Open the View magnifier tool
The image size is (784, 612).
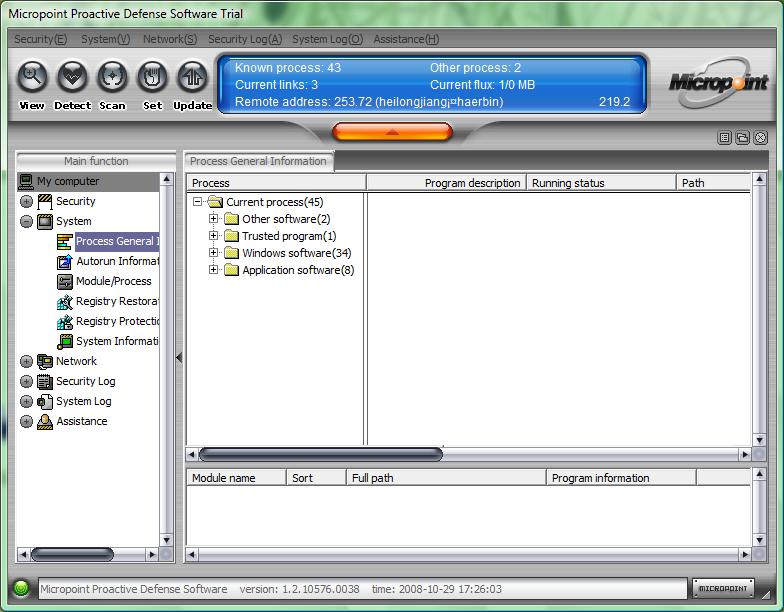pyautogui.click(x=32, y=77)
